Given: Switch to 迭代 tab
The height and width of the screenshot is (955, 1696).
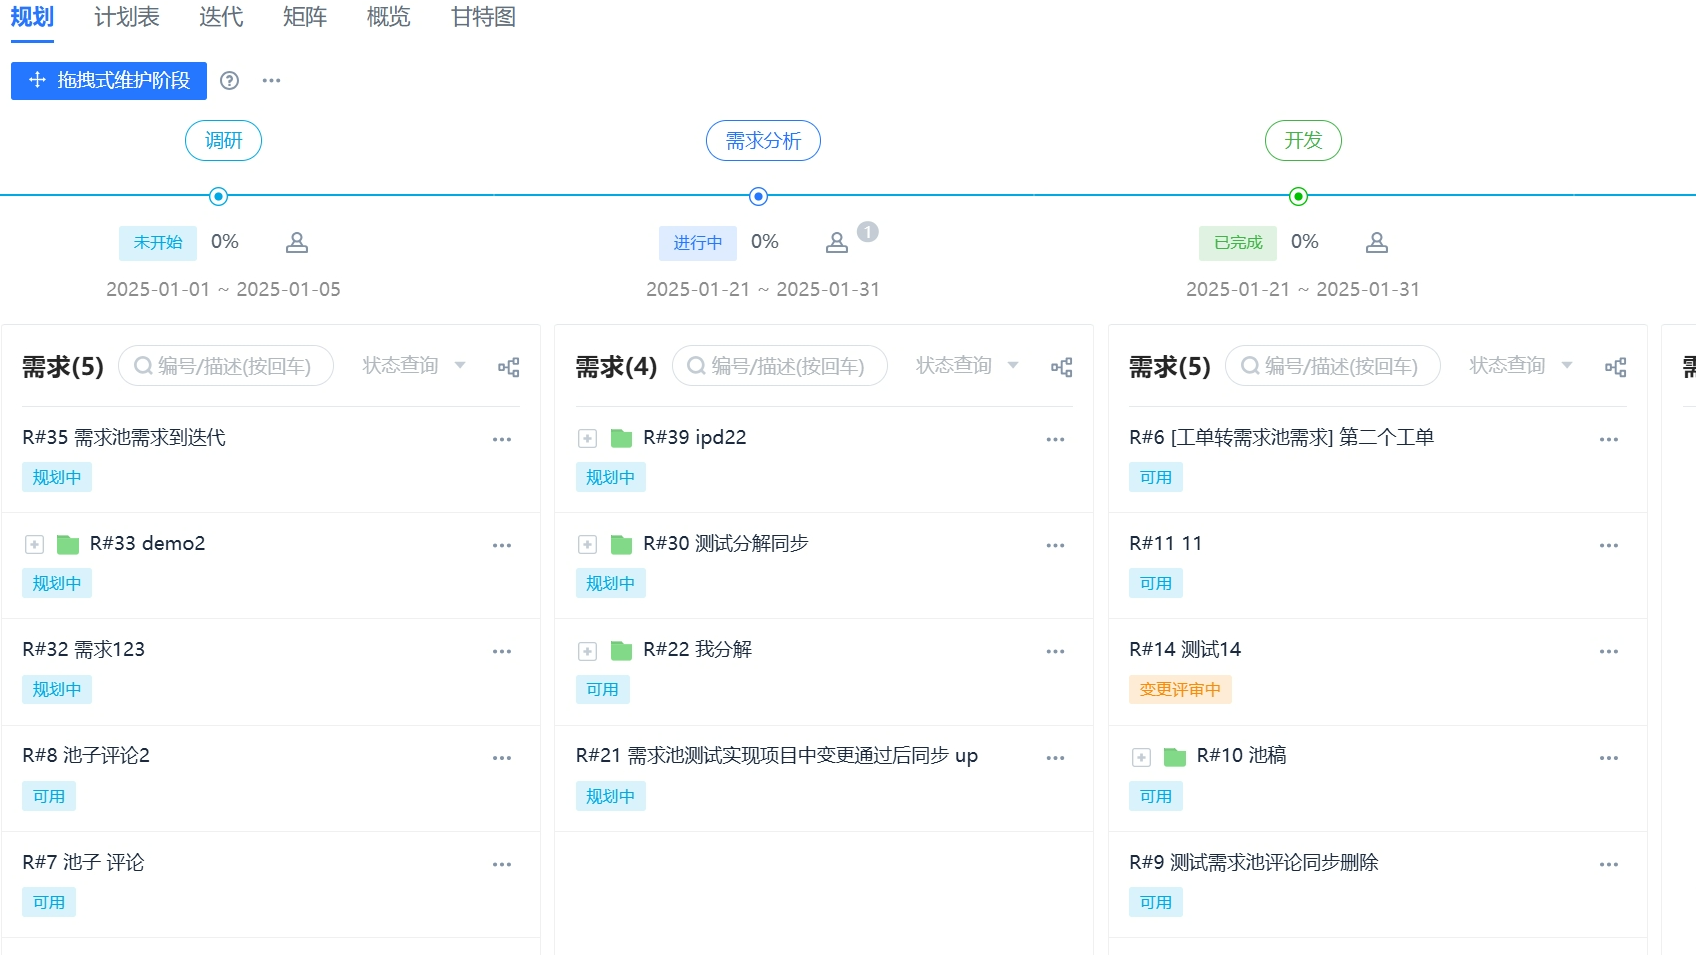Looking at the screenshot, I should 221,17.
